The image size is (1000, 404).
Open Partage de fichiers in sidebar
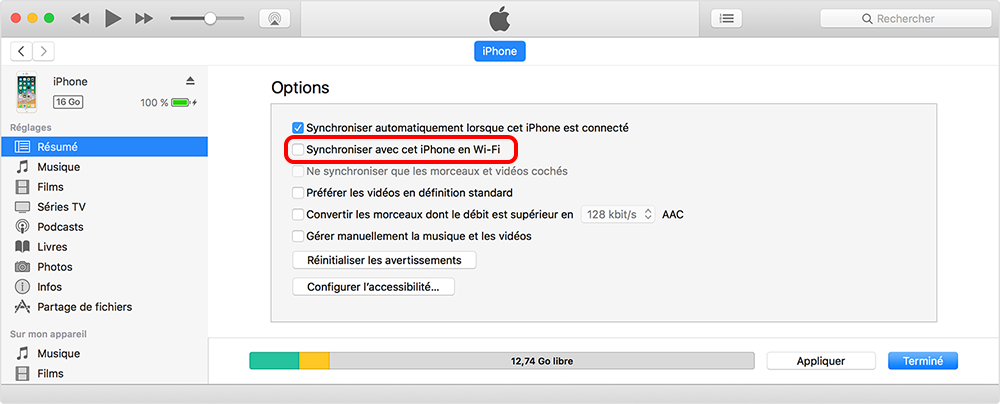[x=84, y=307]
